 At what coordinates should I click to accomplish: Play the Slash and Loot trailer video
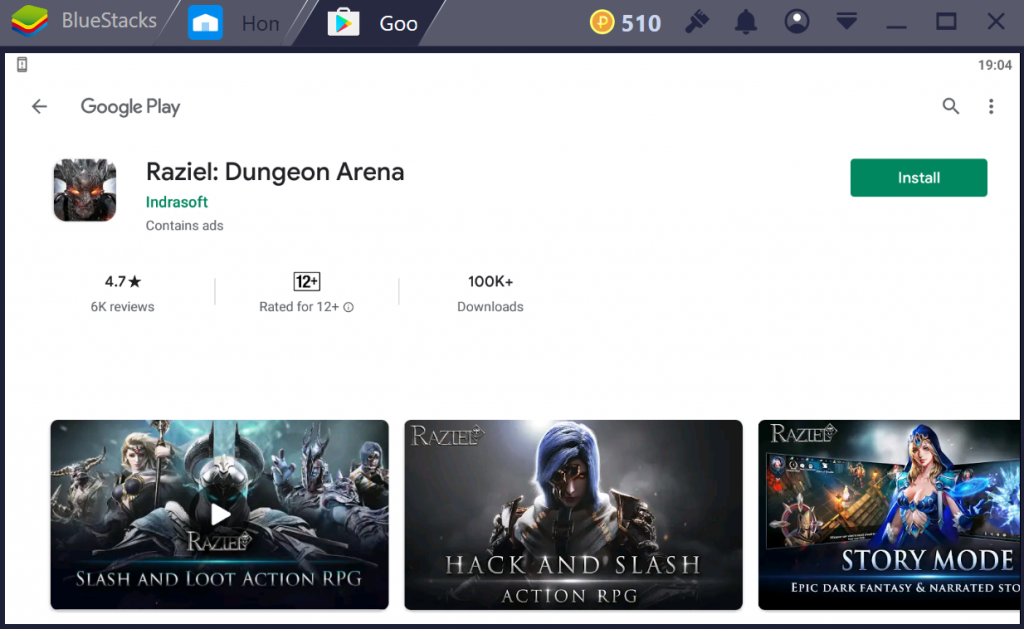220,515
